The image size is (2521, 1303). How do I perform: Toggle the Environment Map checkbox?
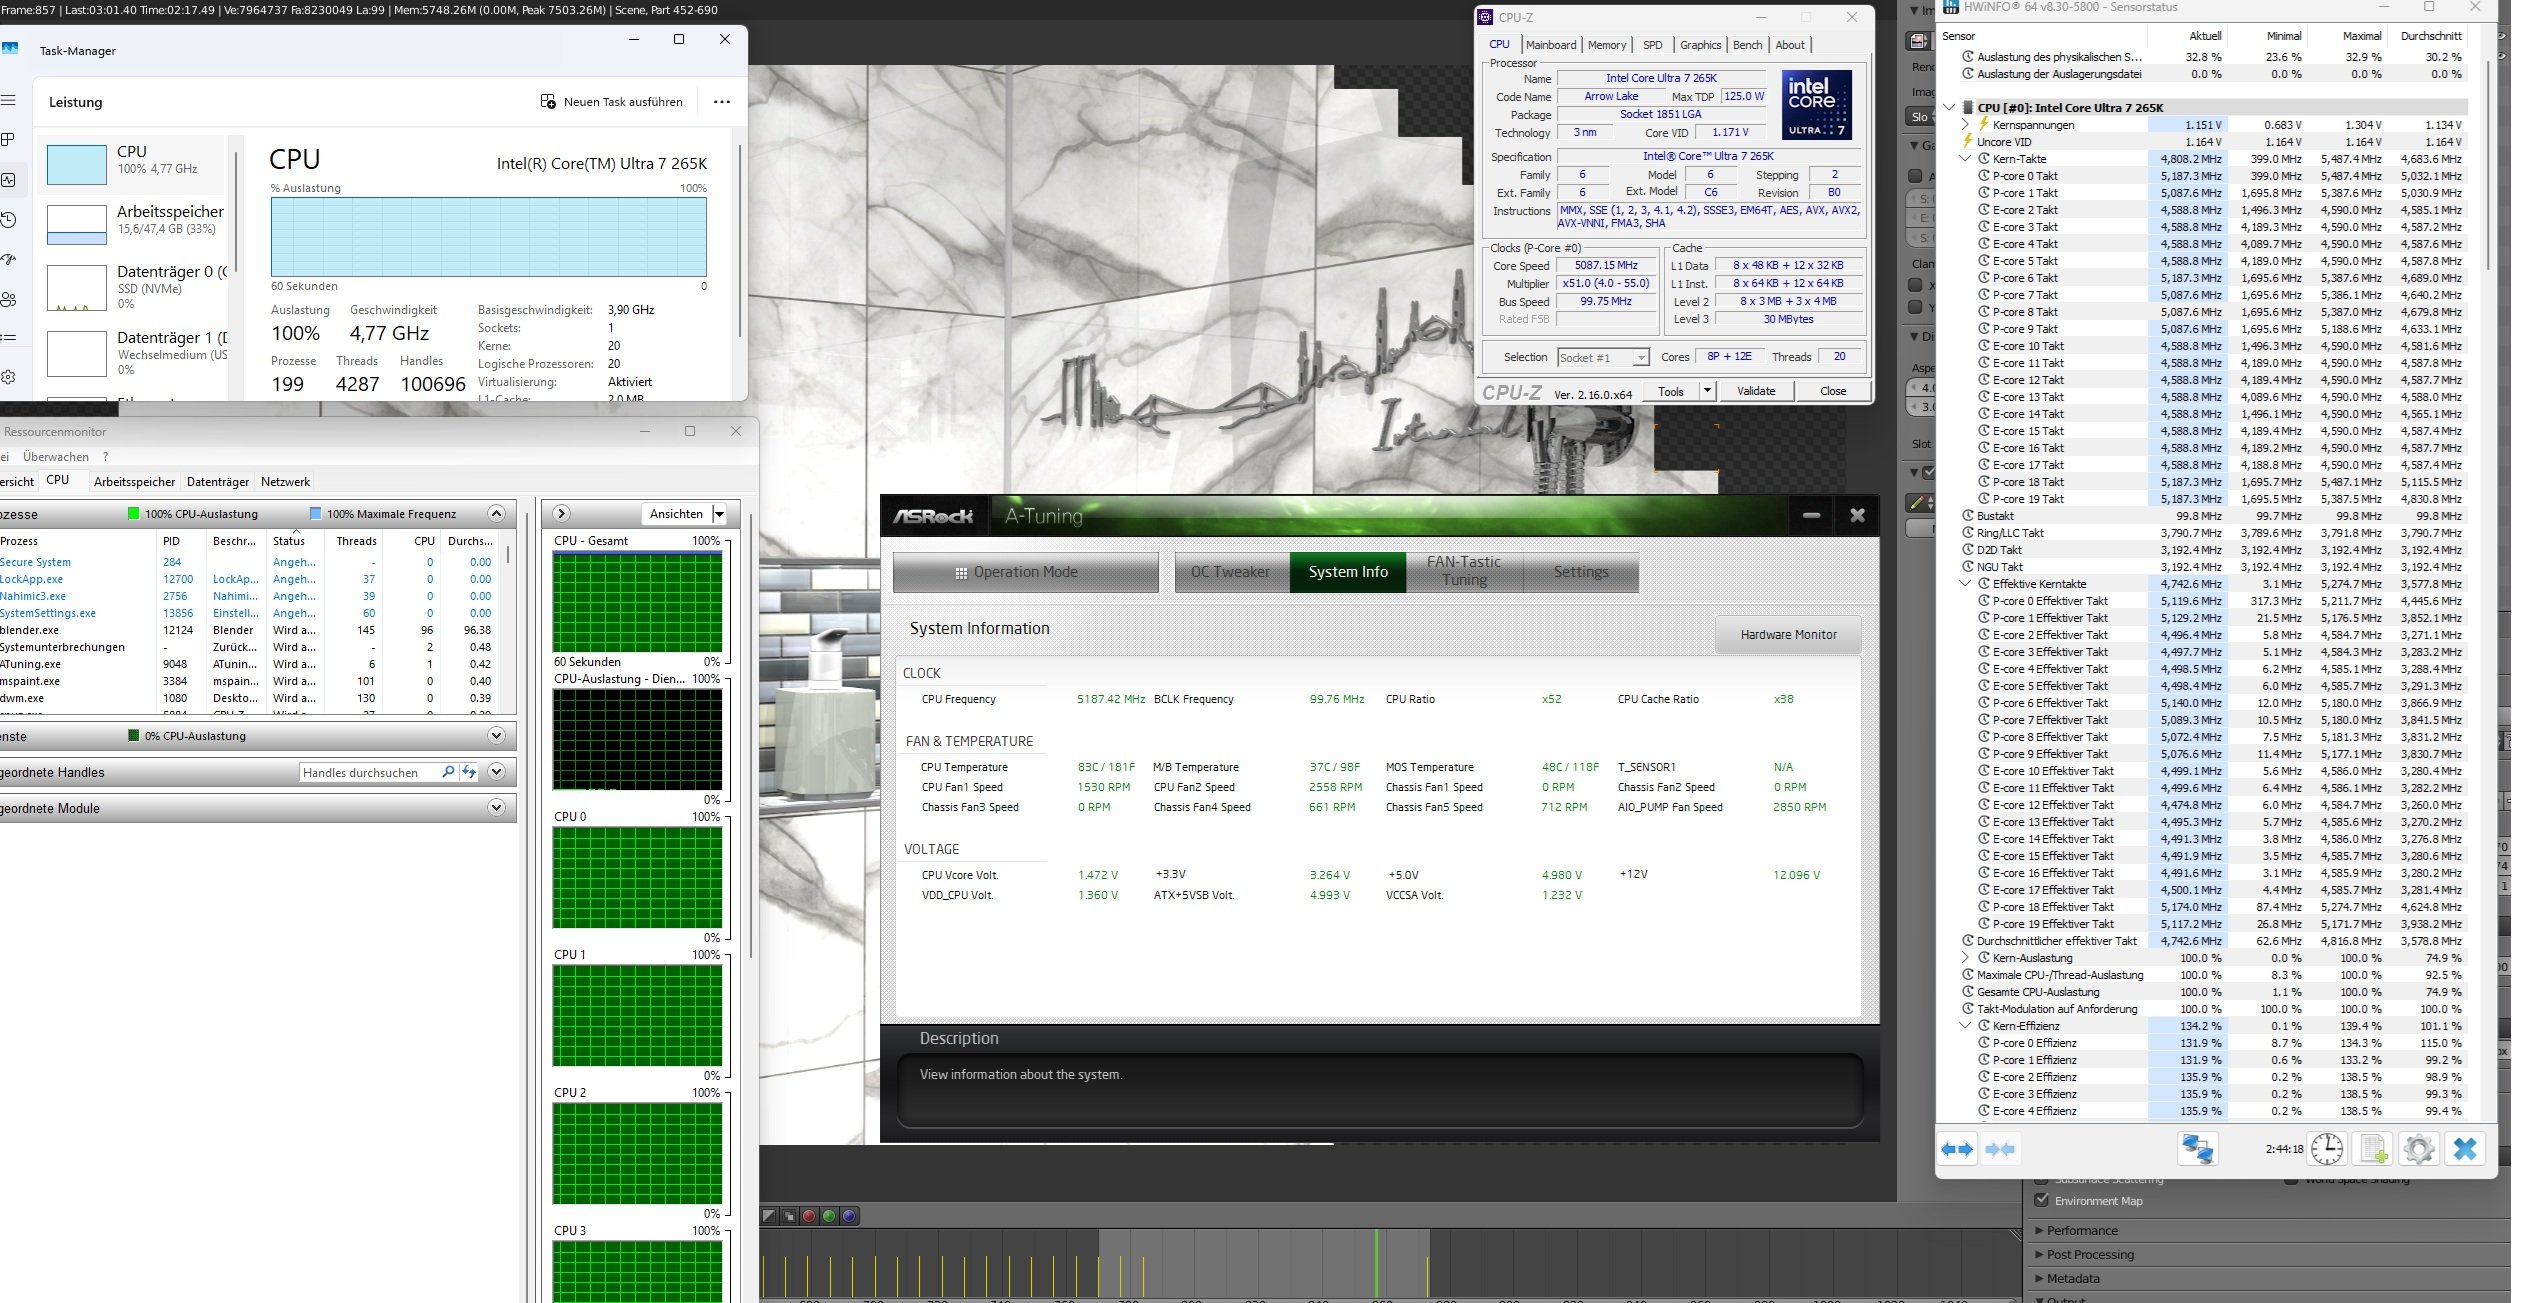coord(2042,1200)
